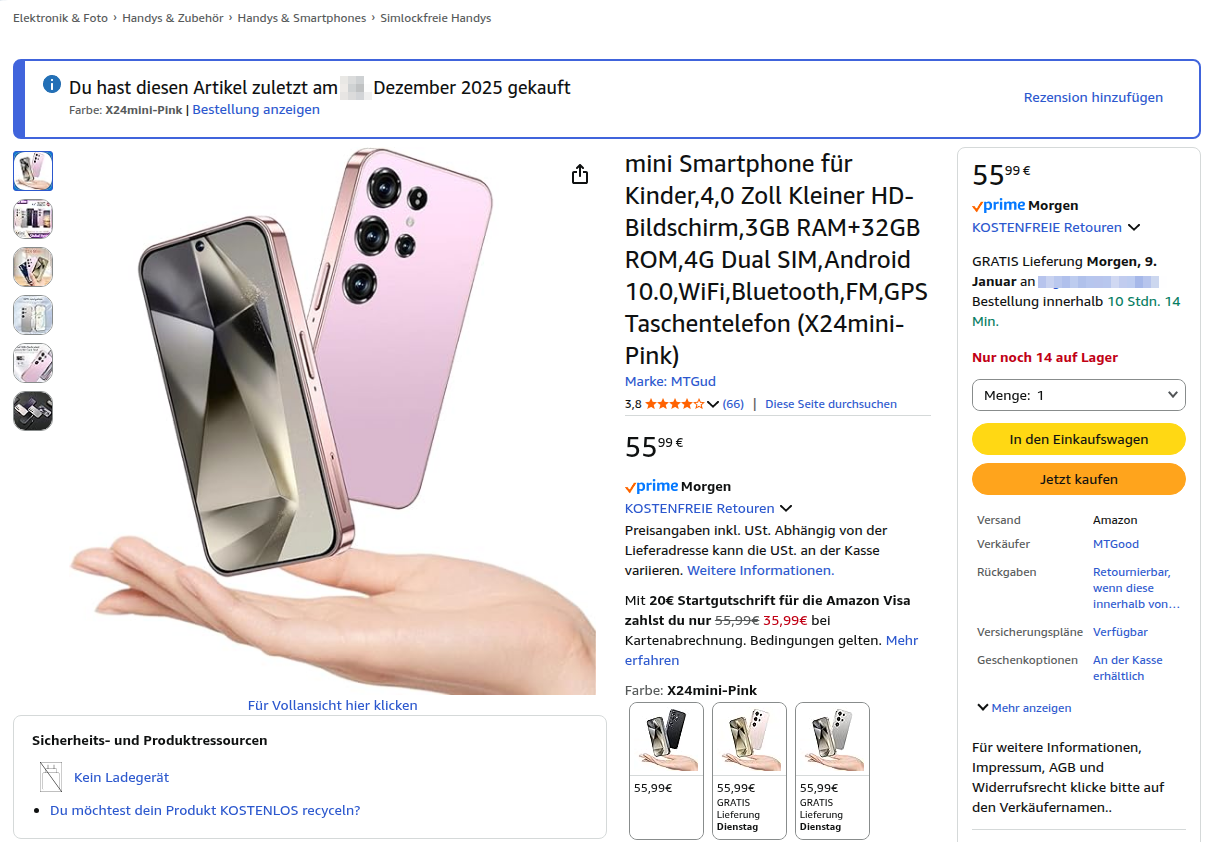Image resolution: width=1217 pixels, height=842 pixels.
Task: Click the share icon above product image
Action: tap(580, 175)
